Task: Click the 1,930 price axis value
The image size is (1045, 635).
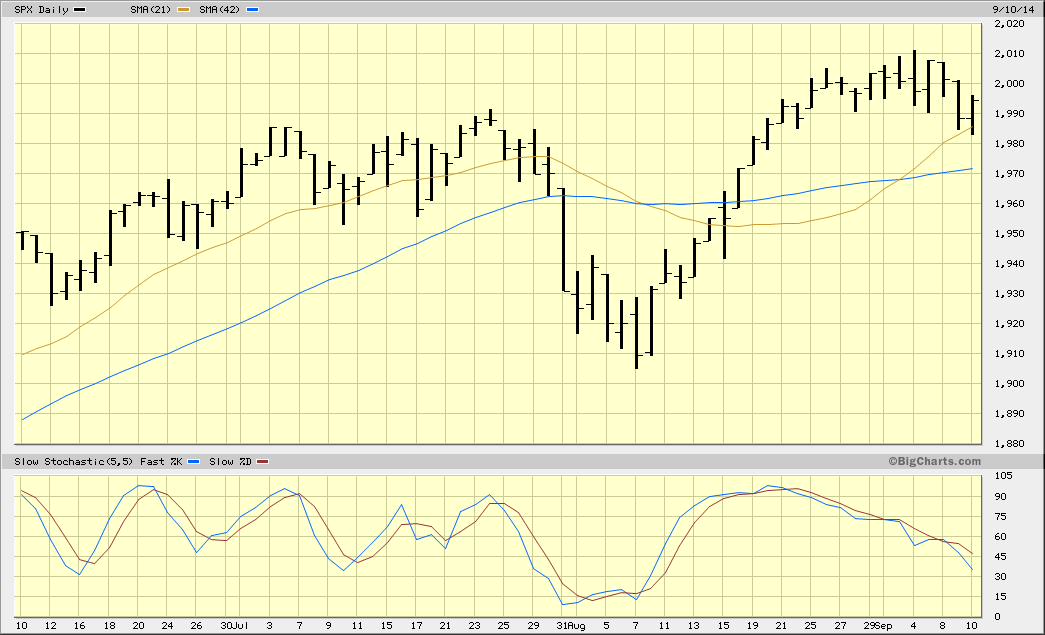Action: (1009, 294)
